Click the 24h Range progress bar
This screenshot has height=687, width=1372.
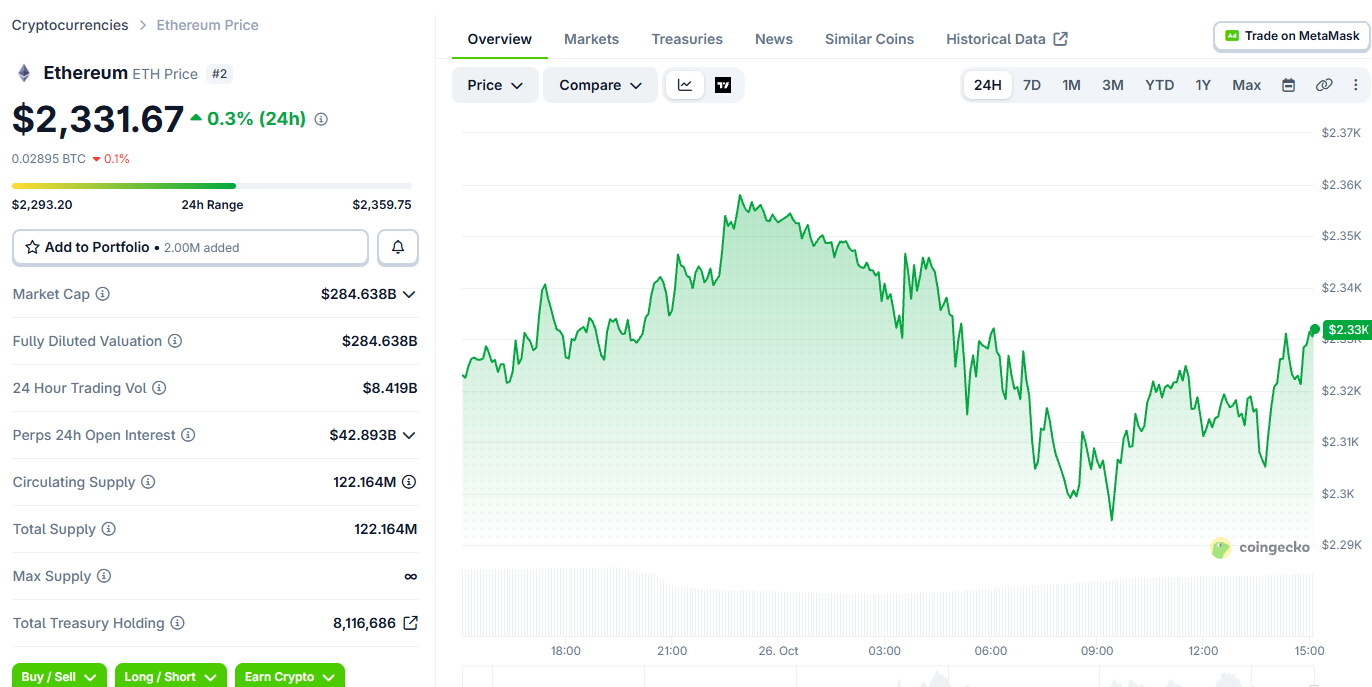[212, 186]
